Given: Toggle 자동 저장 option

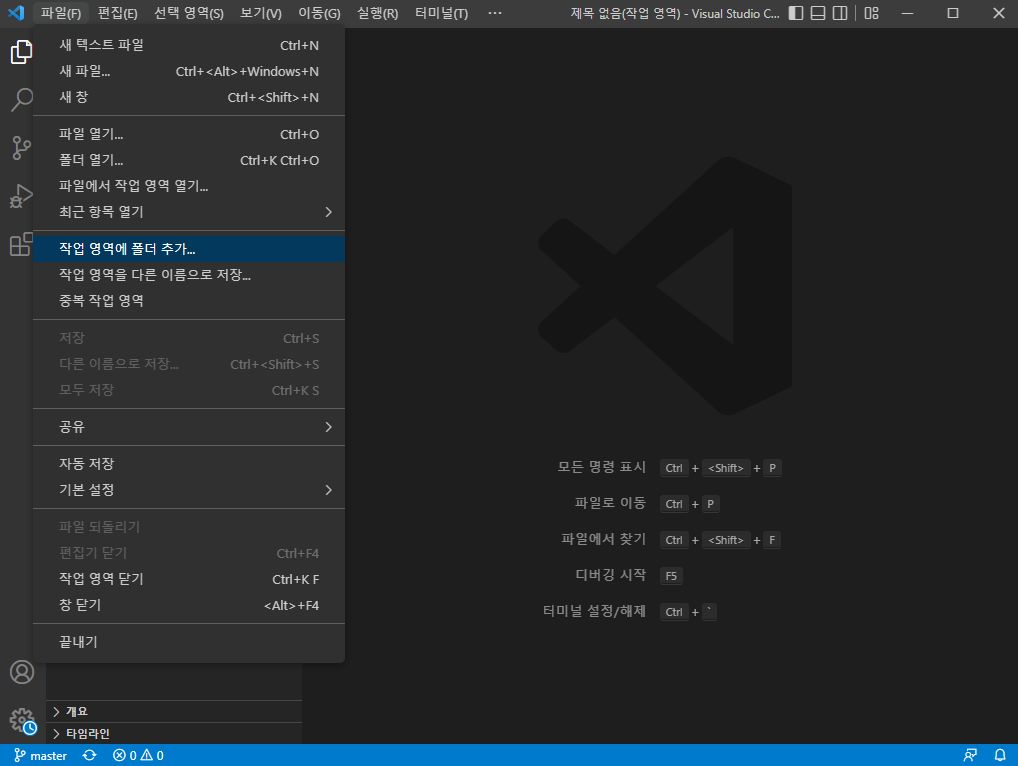Looking at the screenshot, I should [189, 463].
